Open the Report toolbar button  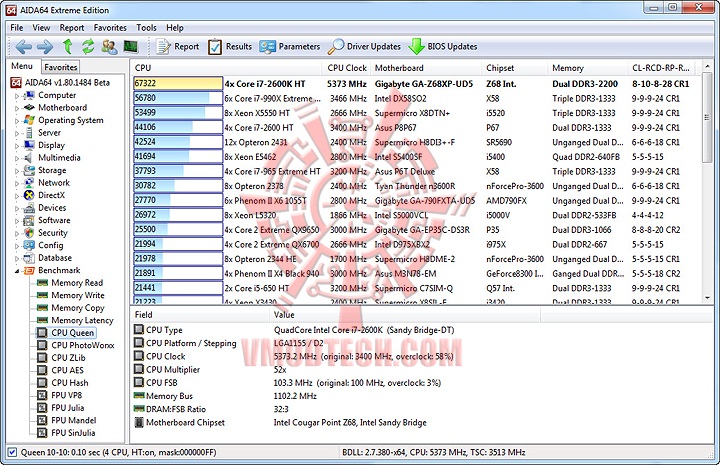(x=178, y=46)
